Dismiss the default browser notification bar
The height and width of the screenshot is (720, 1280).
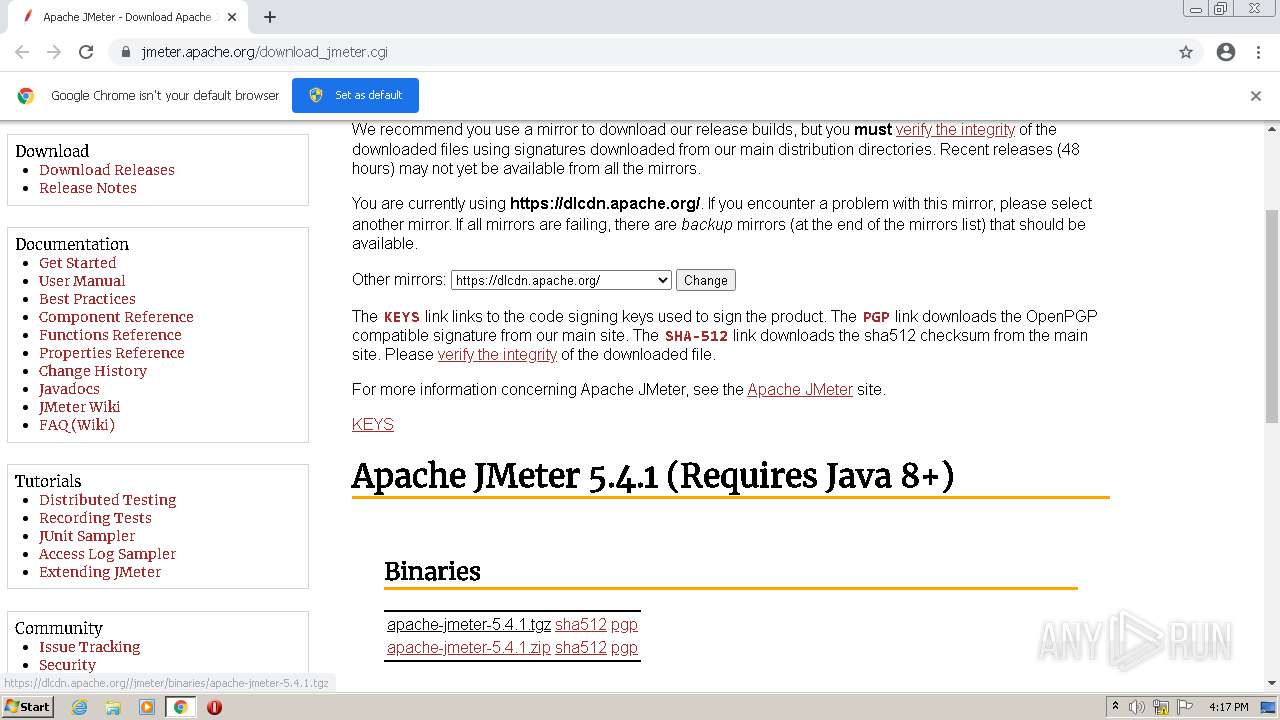click(1256, 96)
